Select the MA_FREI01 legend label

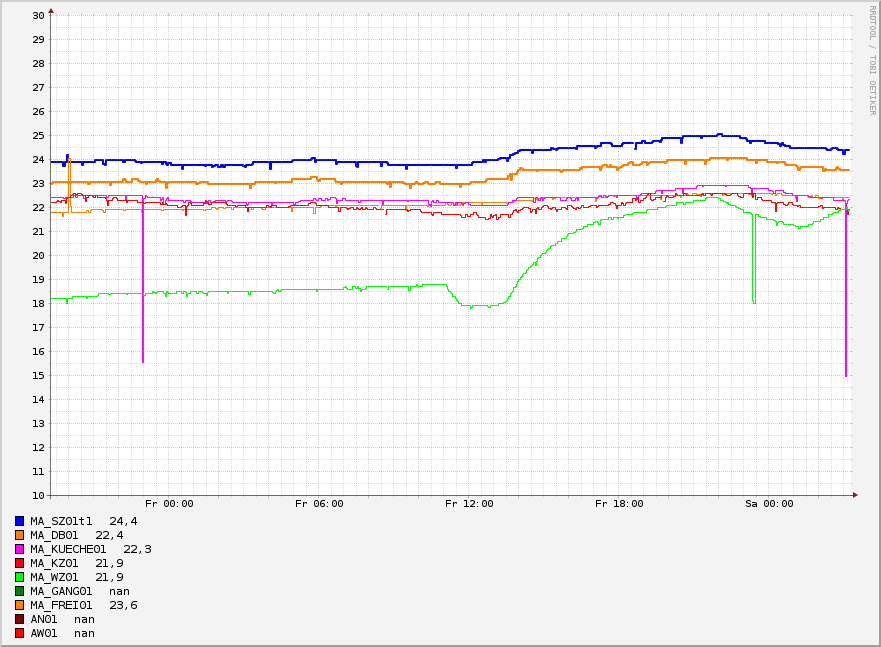pyautogui.click(x=61, y=605)
